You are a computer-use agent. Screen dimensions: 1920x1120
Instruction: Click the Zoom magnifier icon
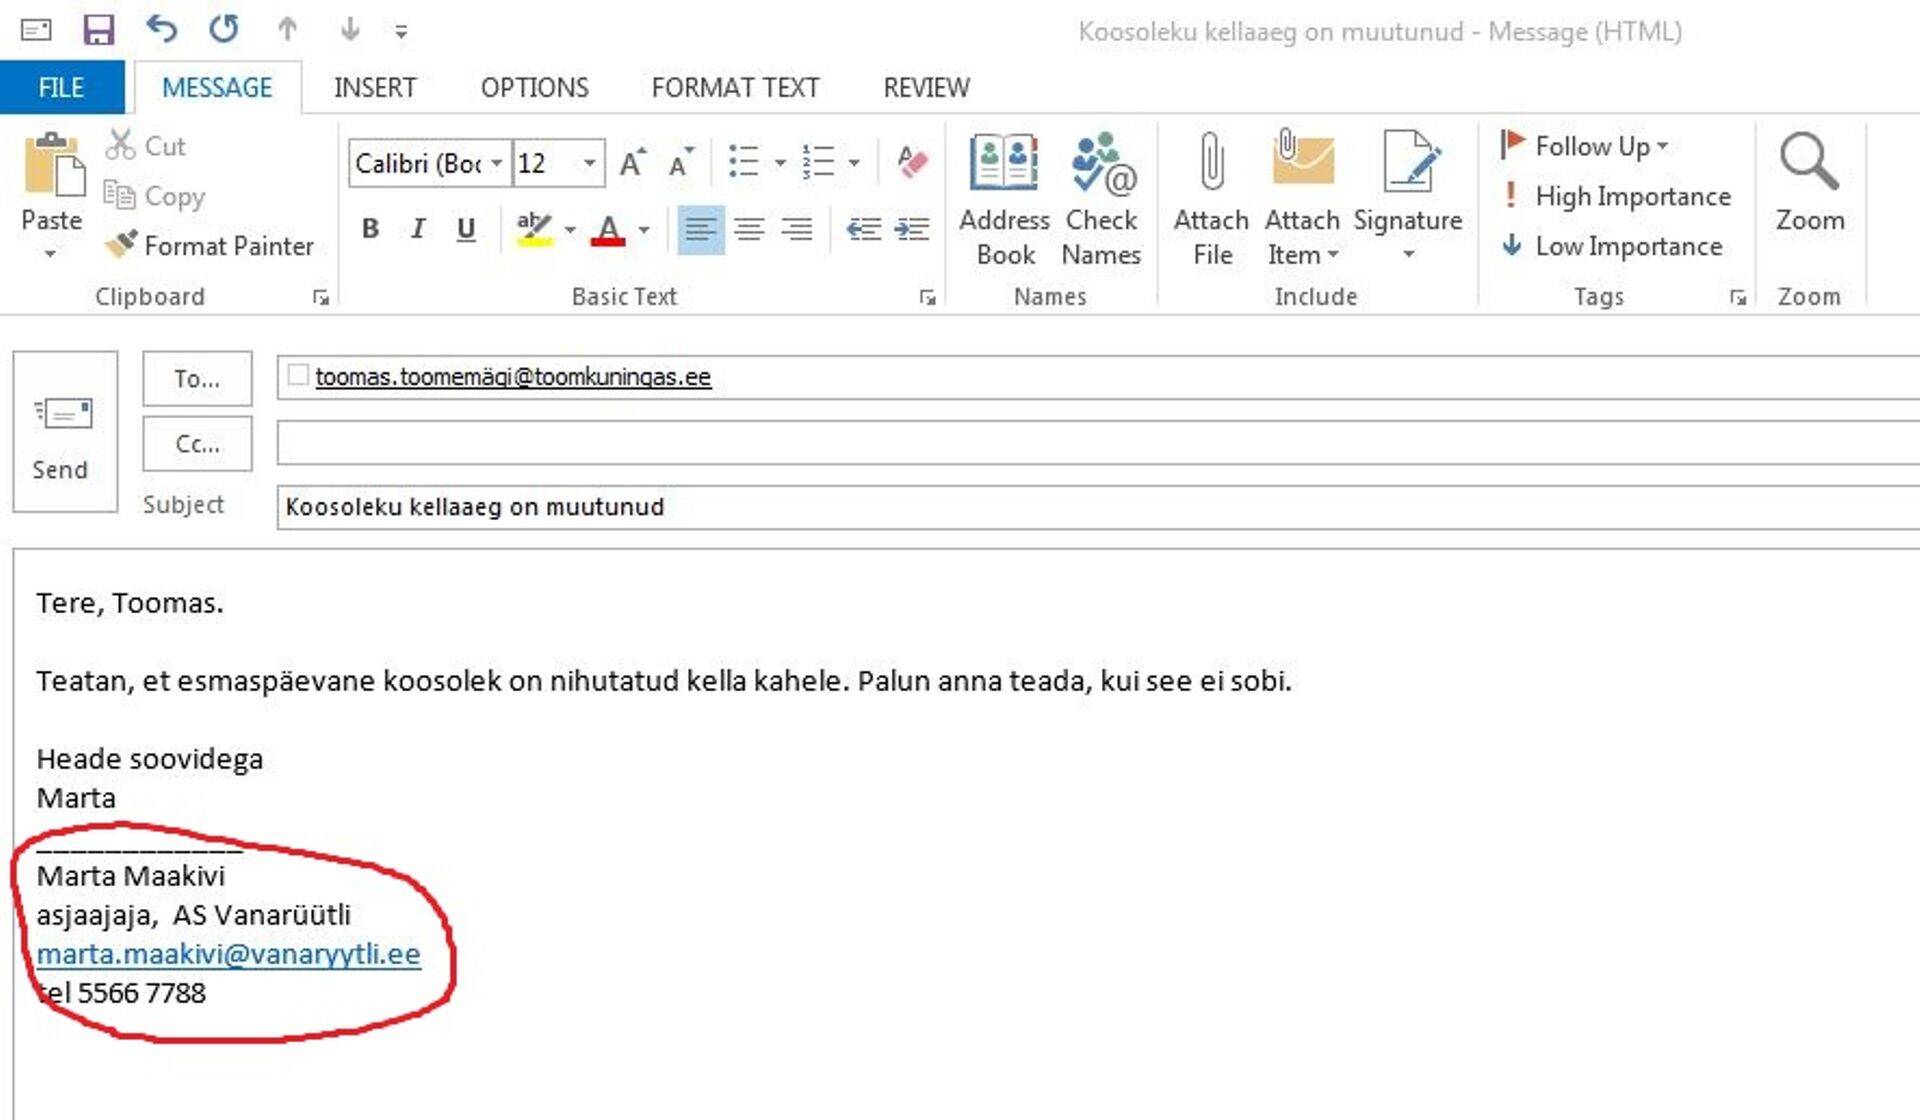[1808, 164]
